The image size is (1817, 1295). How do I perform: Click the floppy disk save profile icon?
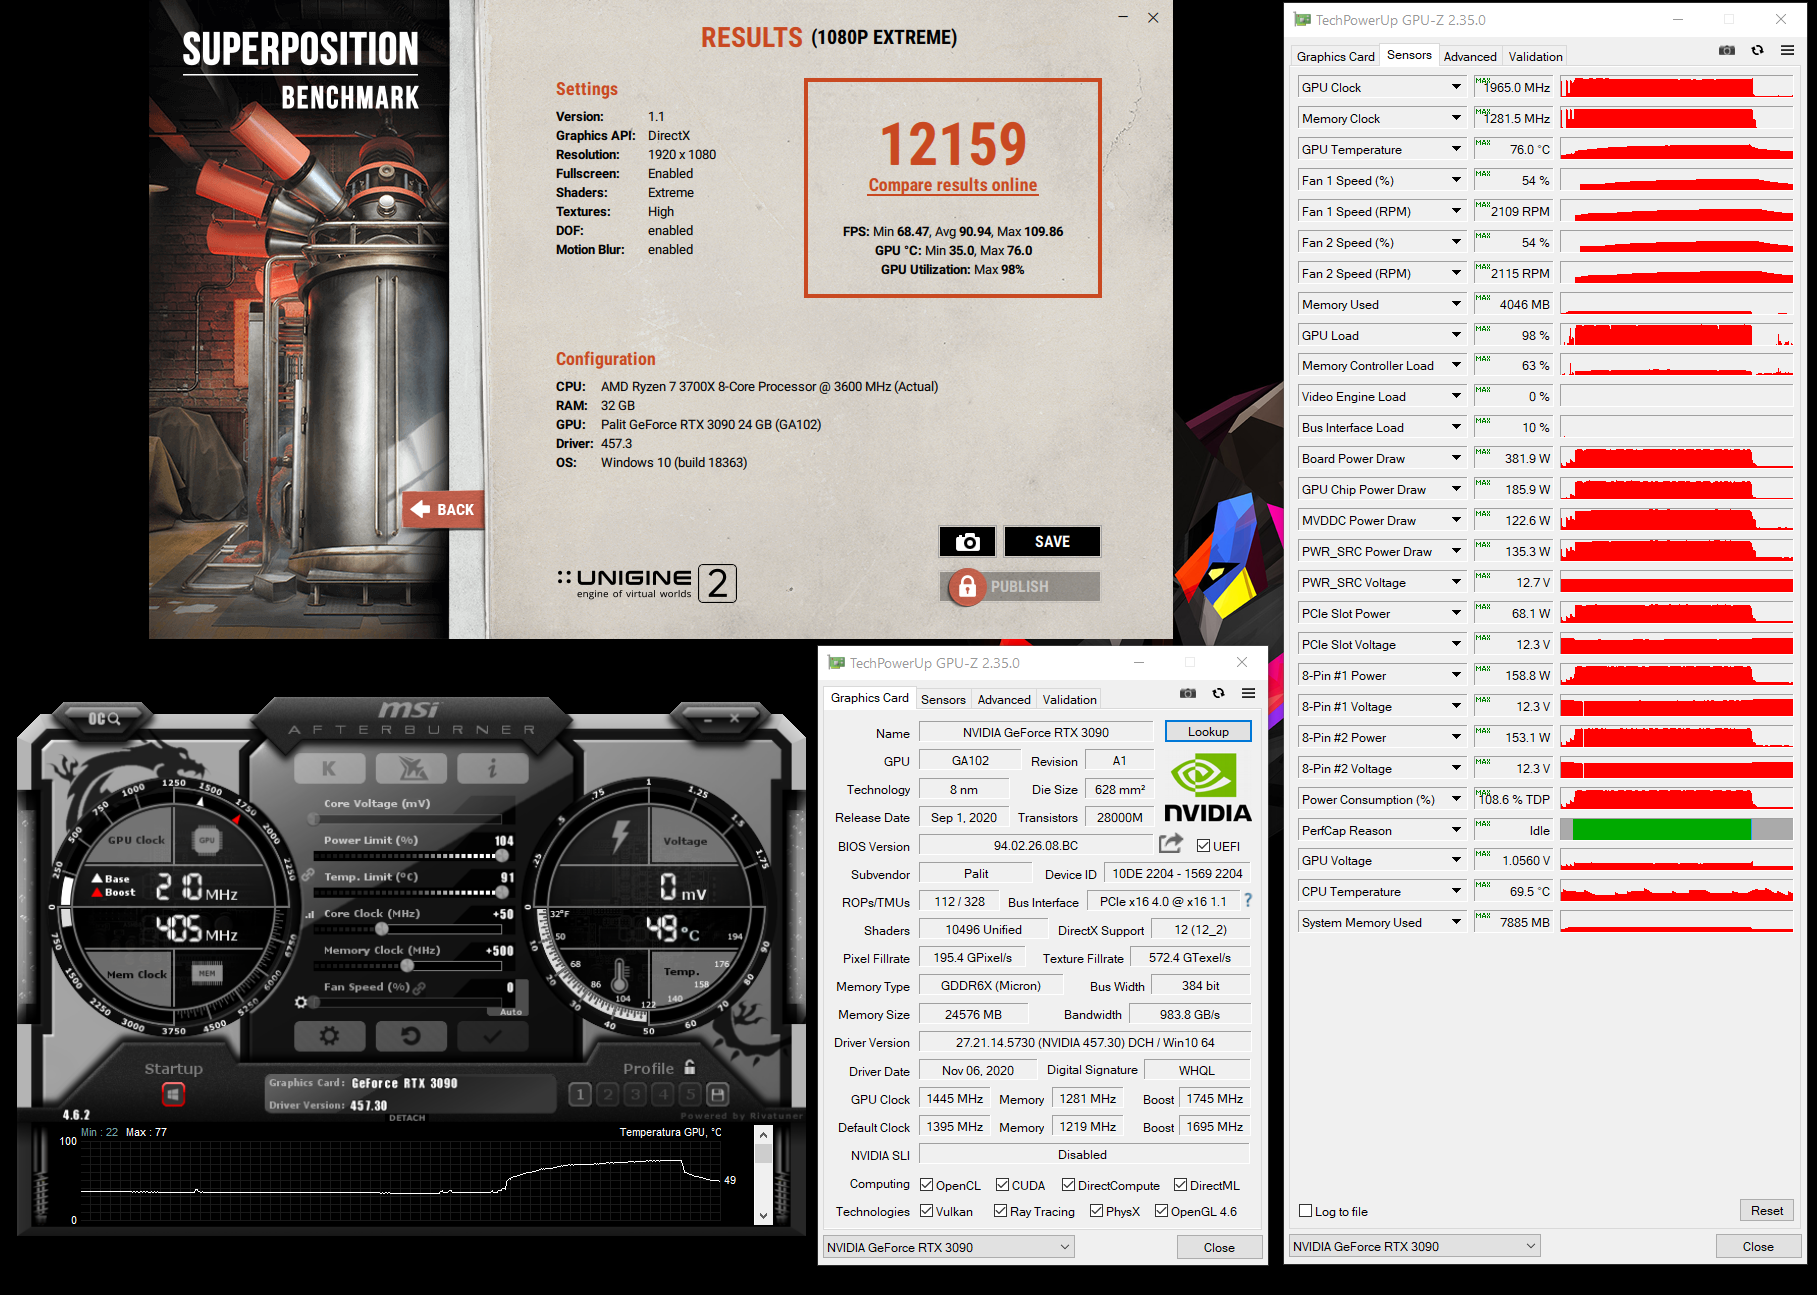click(717, 1094)
